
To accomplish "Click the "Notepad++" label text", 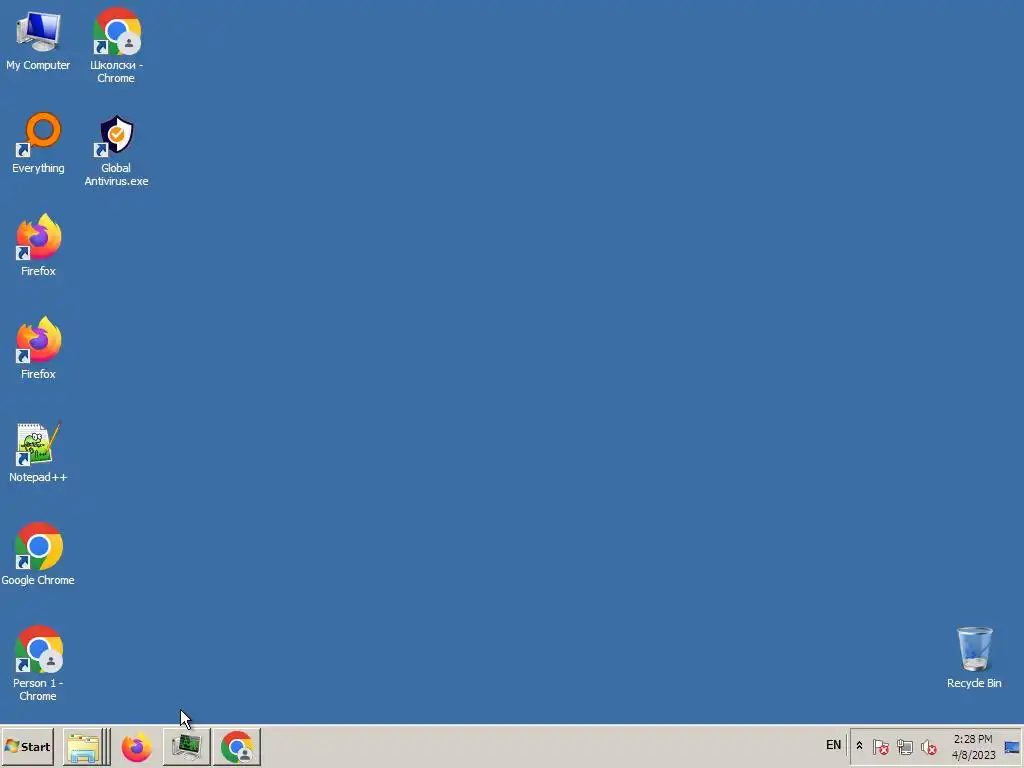I will tap(38, 477).
